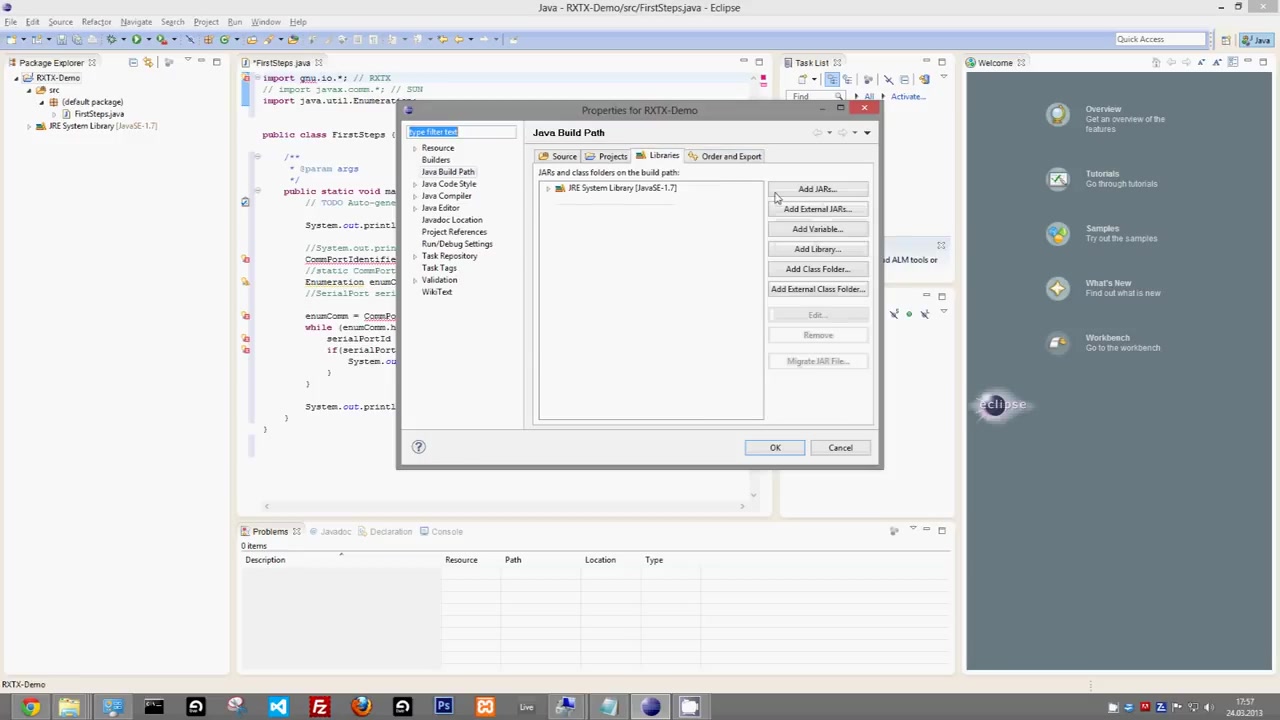Click the Open Perspective icon
Viewport: 1280px width, 720px height.
point(1226,40)
